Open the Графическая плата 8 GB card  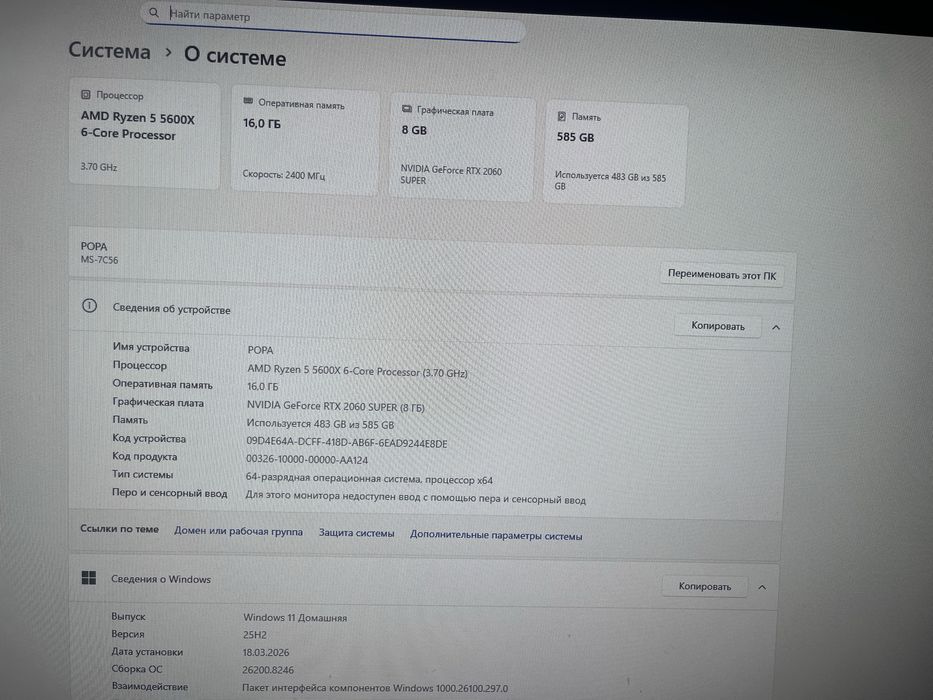[x=462, y=149]
